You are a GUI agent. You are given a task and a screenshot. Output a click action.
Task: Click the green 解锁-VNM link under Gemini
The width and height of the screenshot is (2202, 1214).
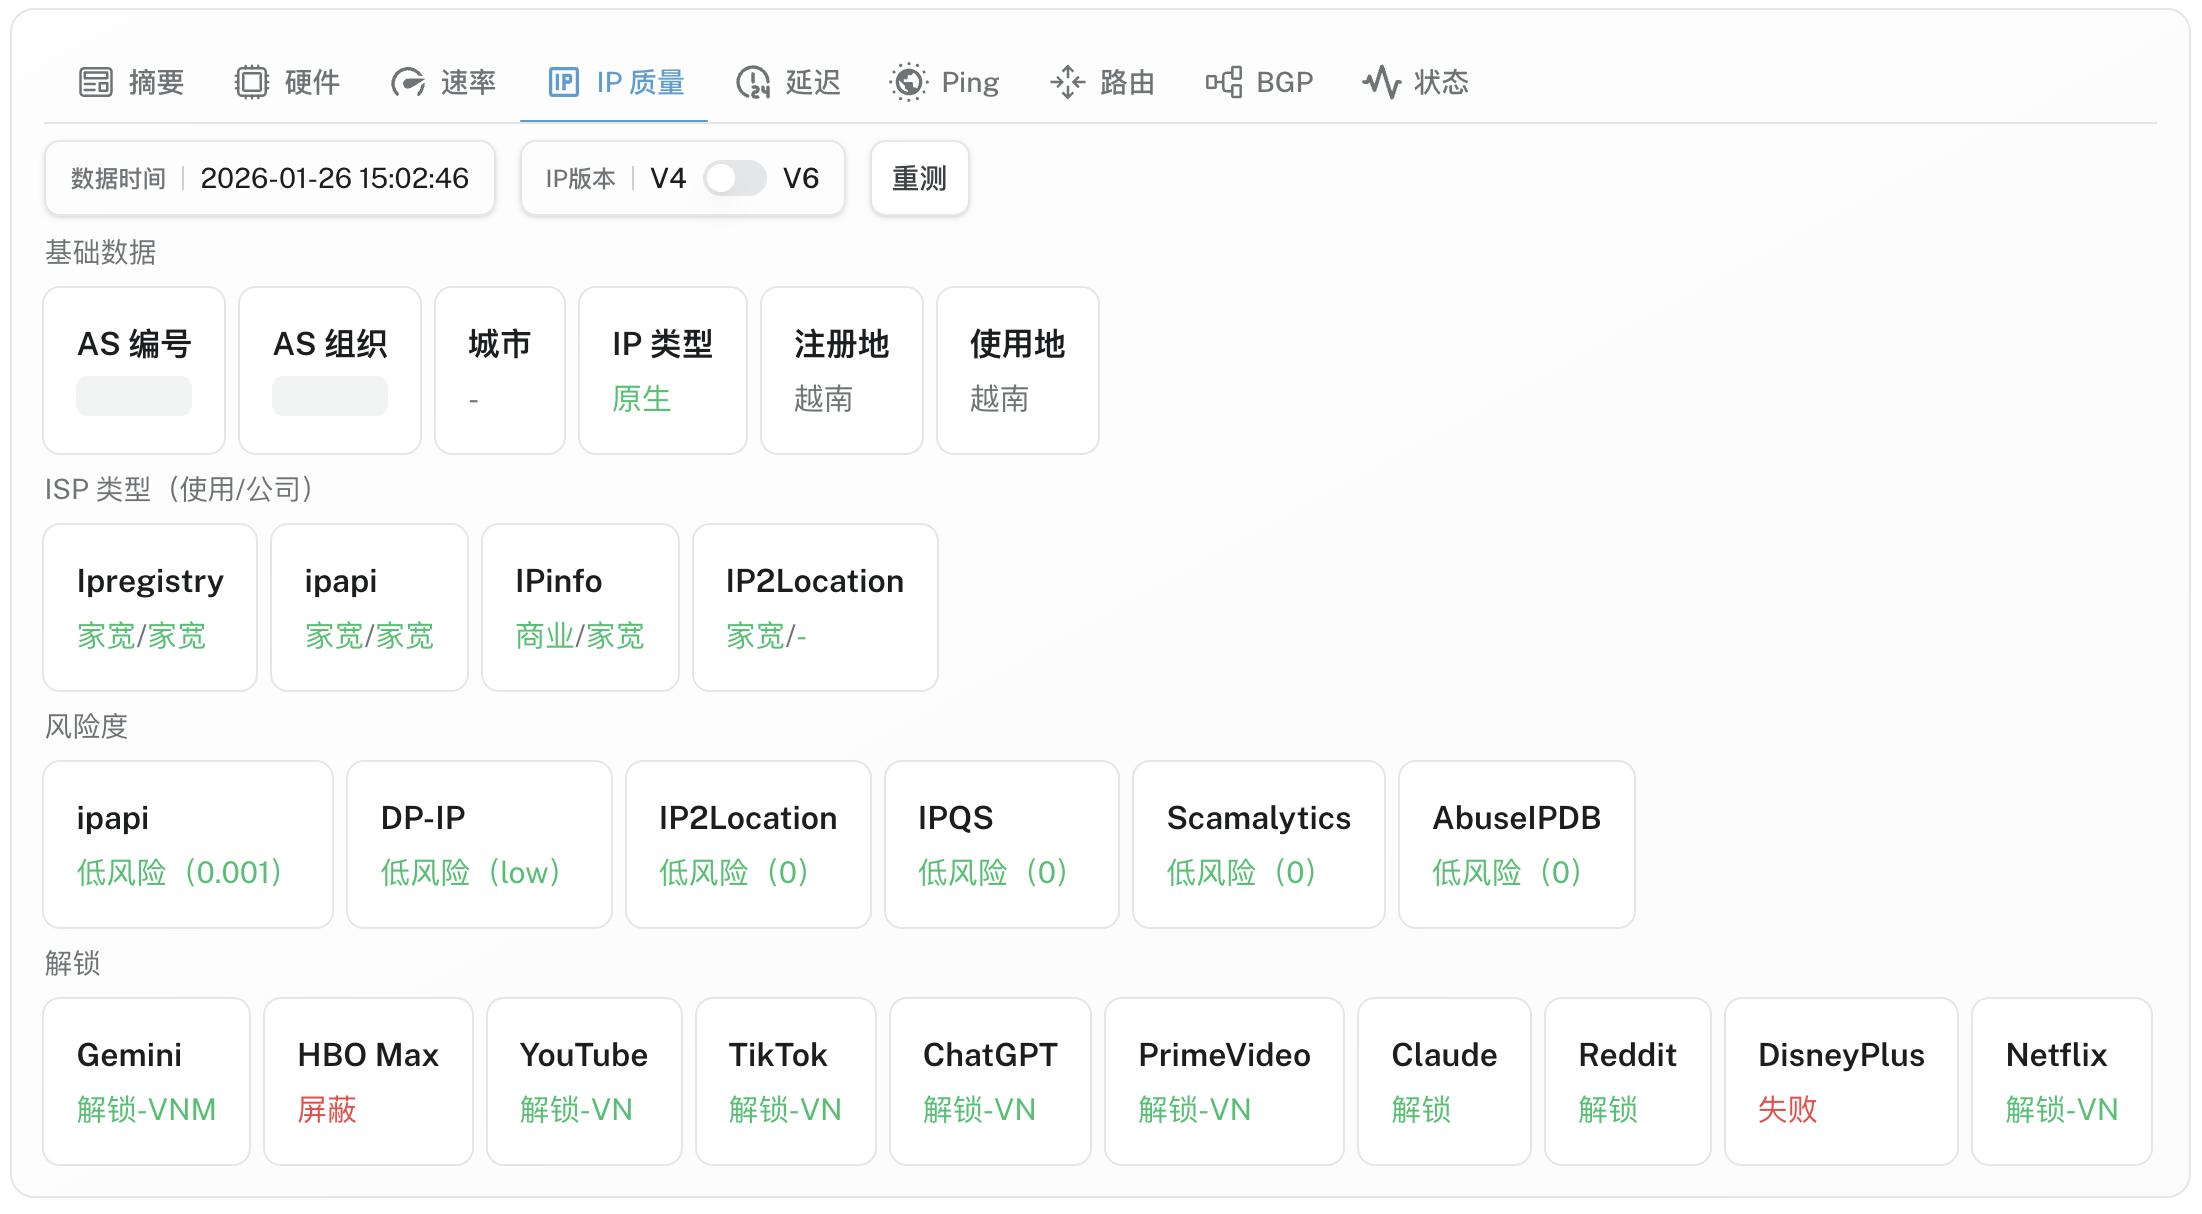(x=147, y=1110)
